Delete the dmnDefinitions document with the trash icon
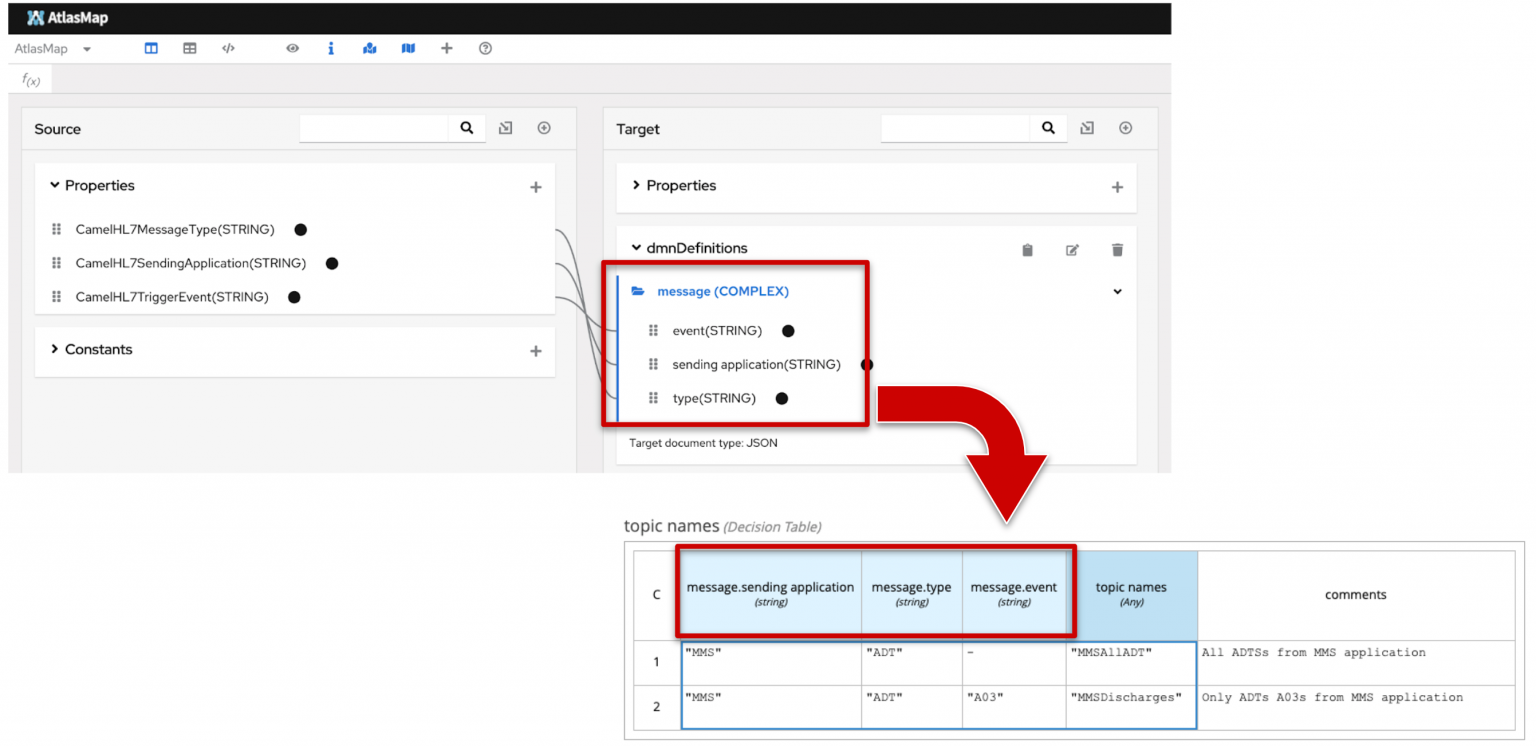Viewport: 1536px width, 746px height. pos(1117,249)
